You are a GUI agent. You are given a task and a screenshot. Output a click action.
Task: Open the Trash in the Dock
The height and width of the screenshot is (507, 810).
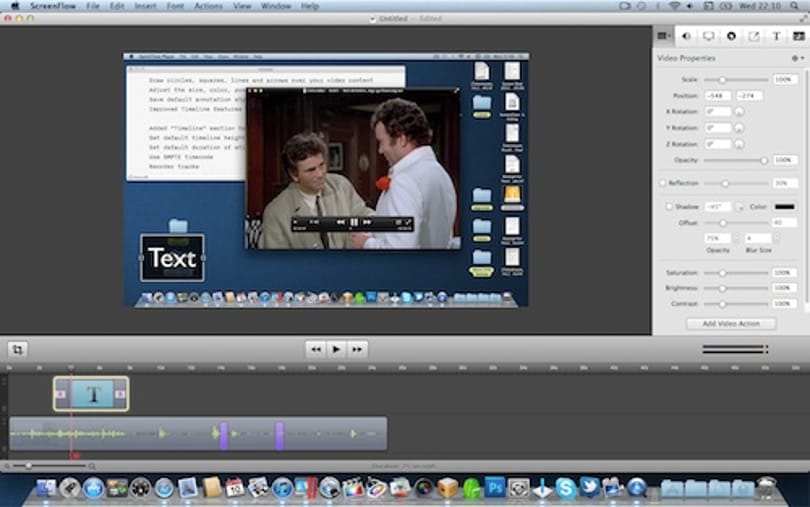(767, 487)
